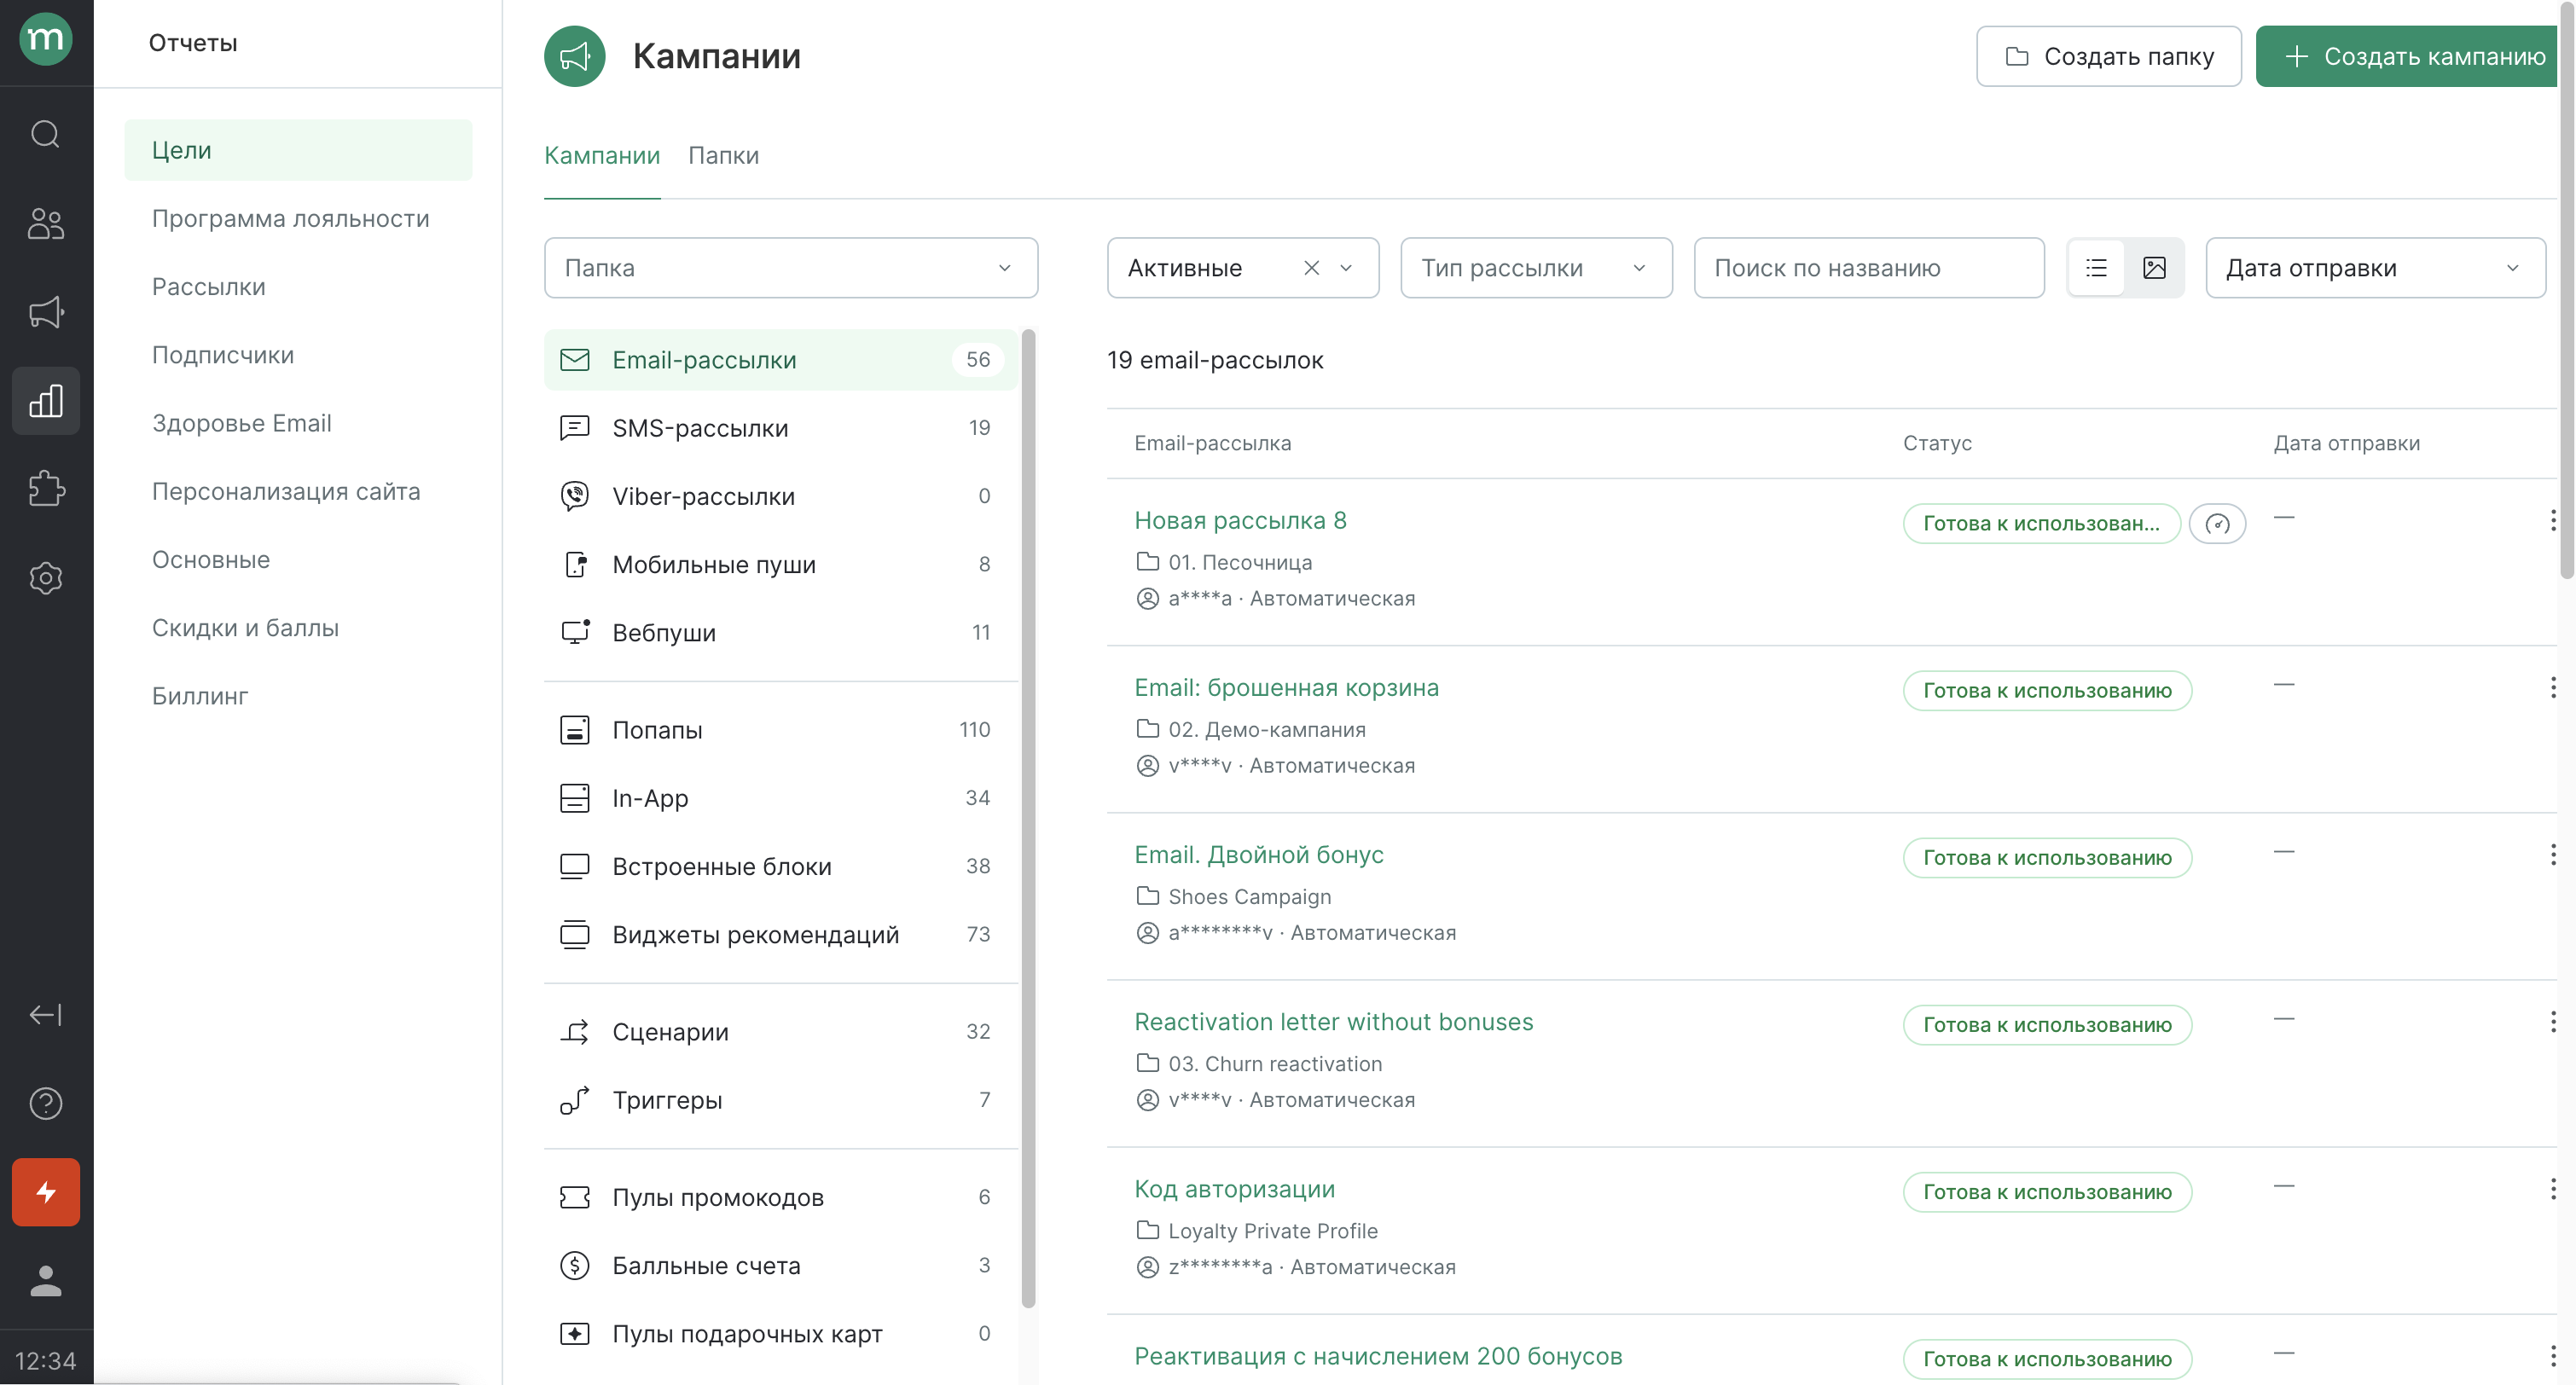Select Попапы category
The height and width of the screenshot is (1385, 2576).
point(780,729)
